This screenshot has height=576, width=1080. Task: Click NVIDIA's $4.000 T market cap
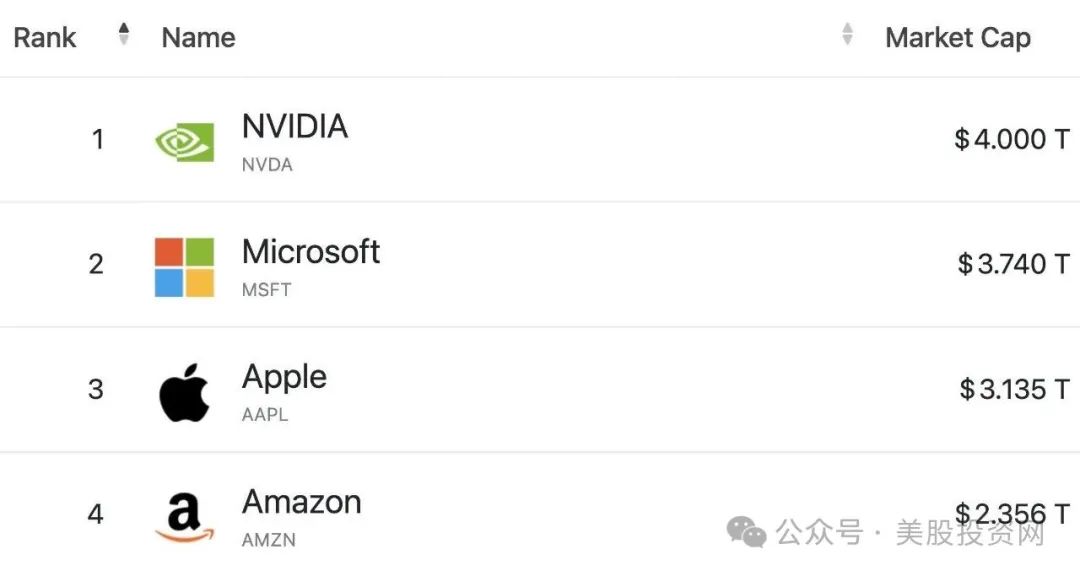pyautogui.click(x=1012, y=139)
